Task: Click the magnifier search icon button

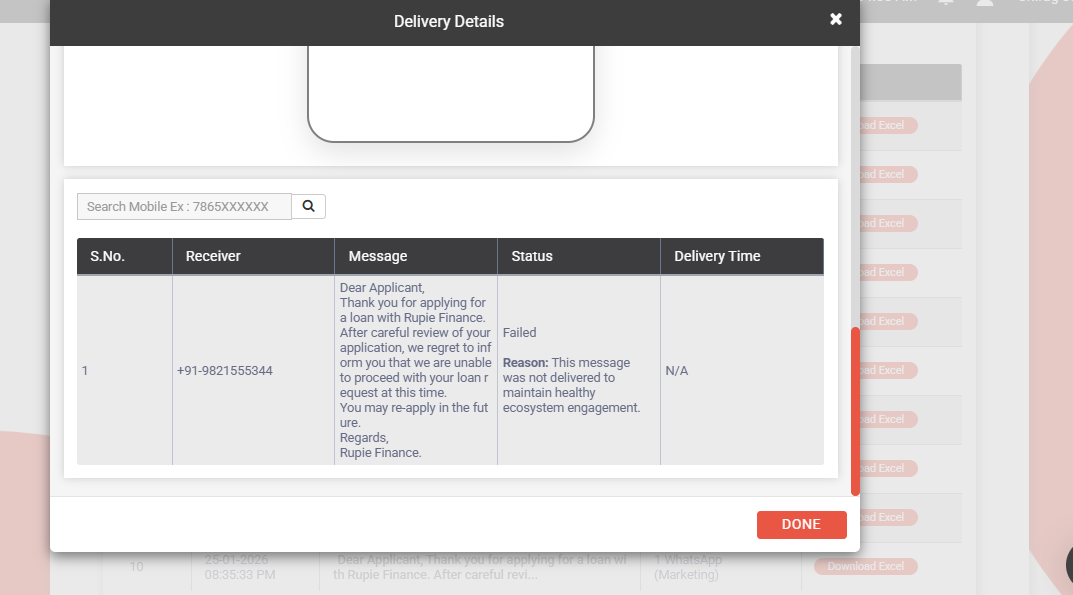Action: coord(309,206)
